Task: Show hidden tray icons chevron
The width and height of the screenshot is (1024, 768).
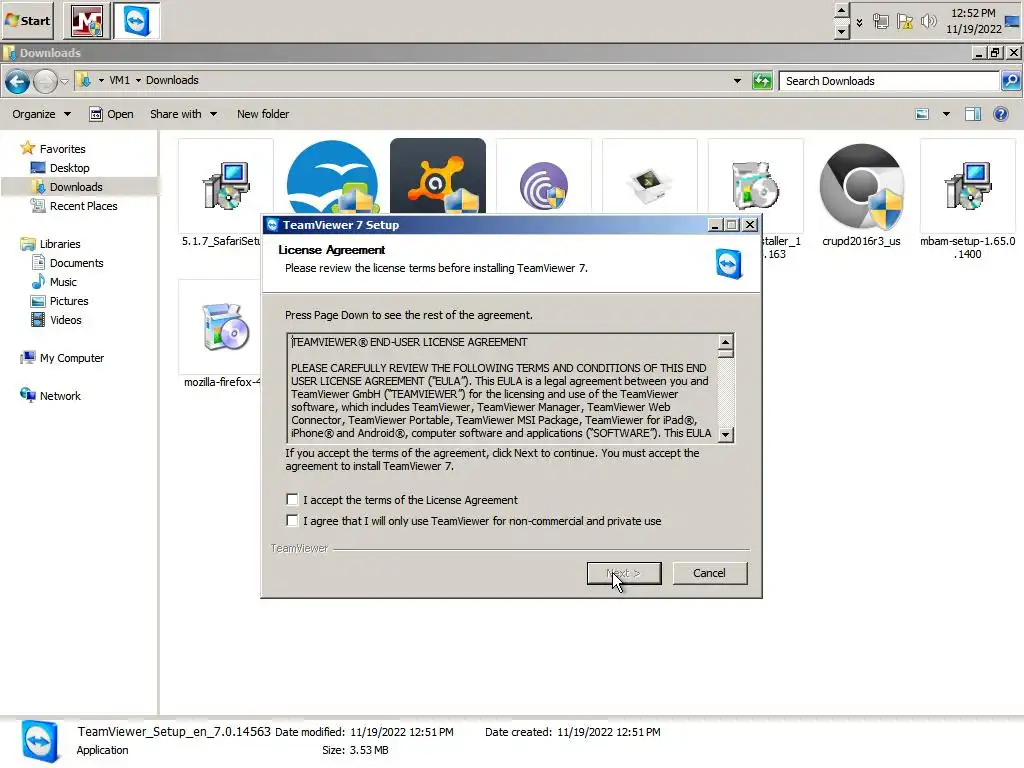Action: (859, 22)
